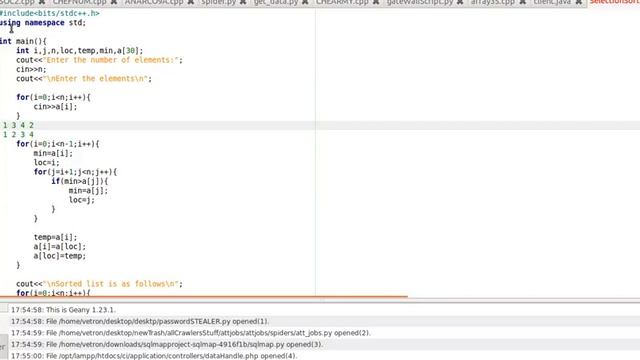Select the sqlmap.py opened message
The image size is (640, 360).
coord(167,344)
